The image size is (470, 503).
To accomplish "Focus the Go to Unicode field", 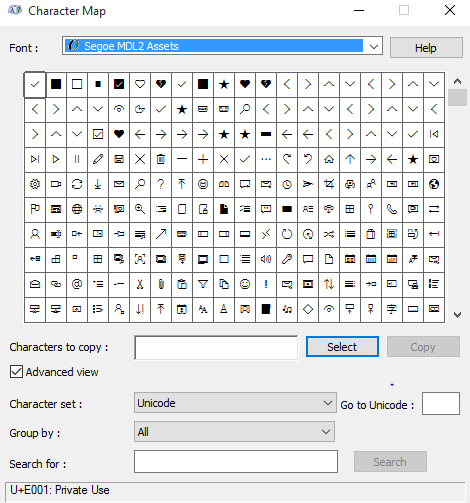I will pyautogui.click(x=441, y=404).
